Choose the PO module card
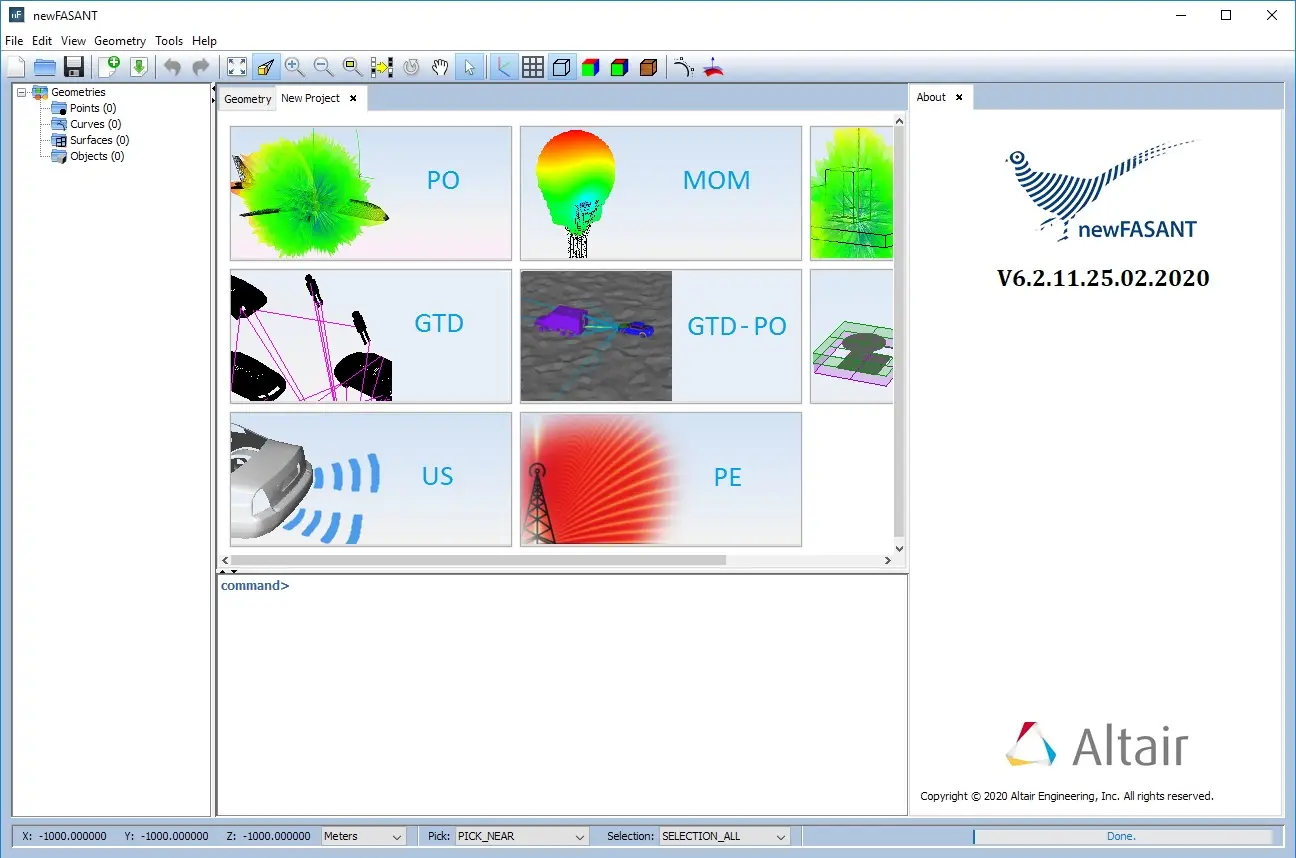This screenshot has width=1296, height=858. coord(371,193)
